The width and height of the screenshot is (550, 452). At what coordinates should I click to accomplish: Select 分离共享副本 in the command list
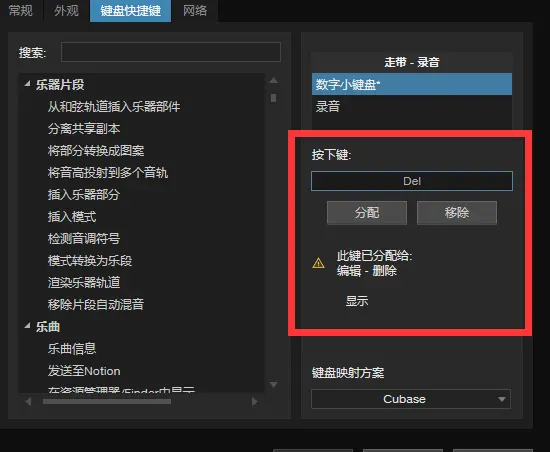pyautogui.click(x=84, y=129)
